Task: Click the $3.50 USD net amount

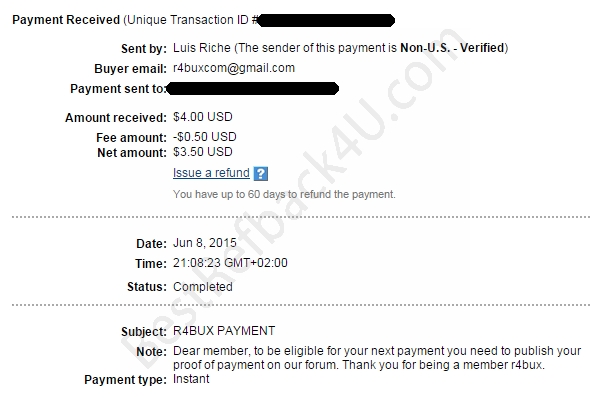Action: tap(203, 152)
